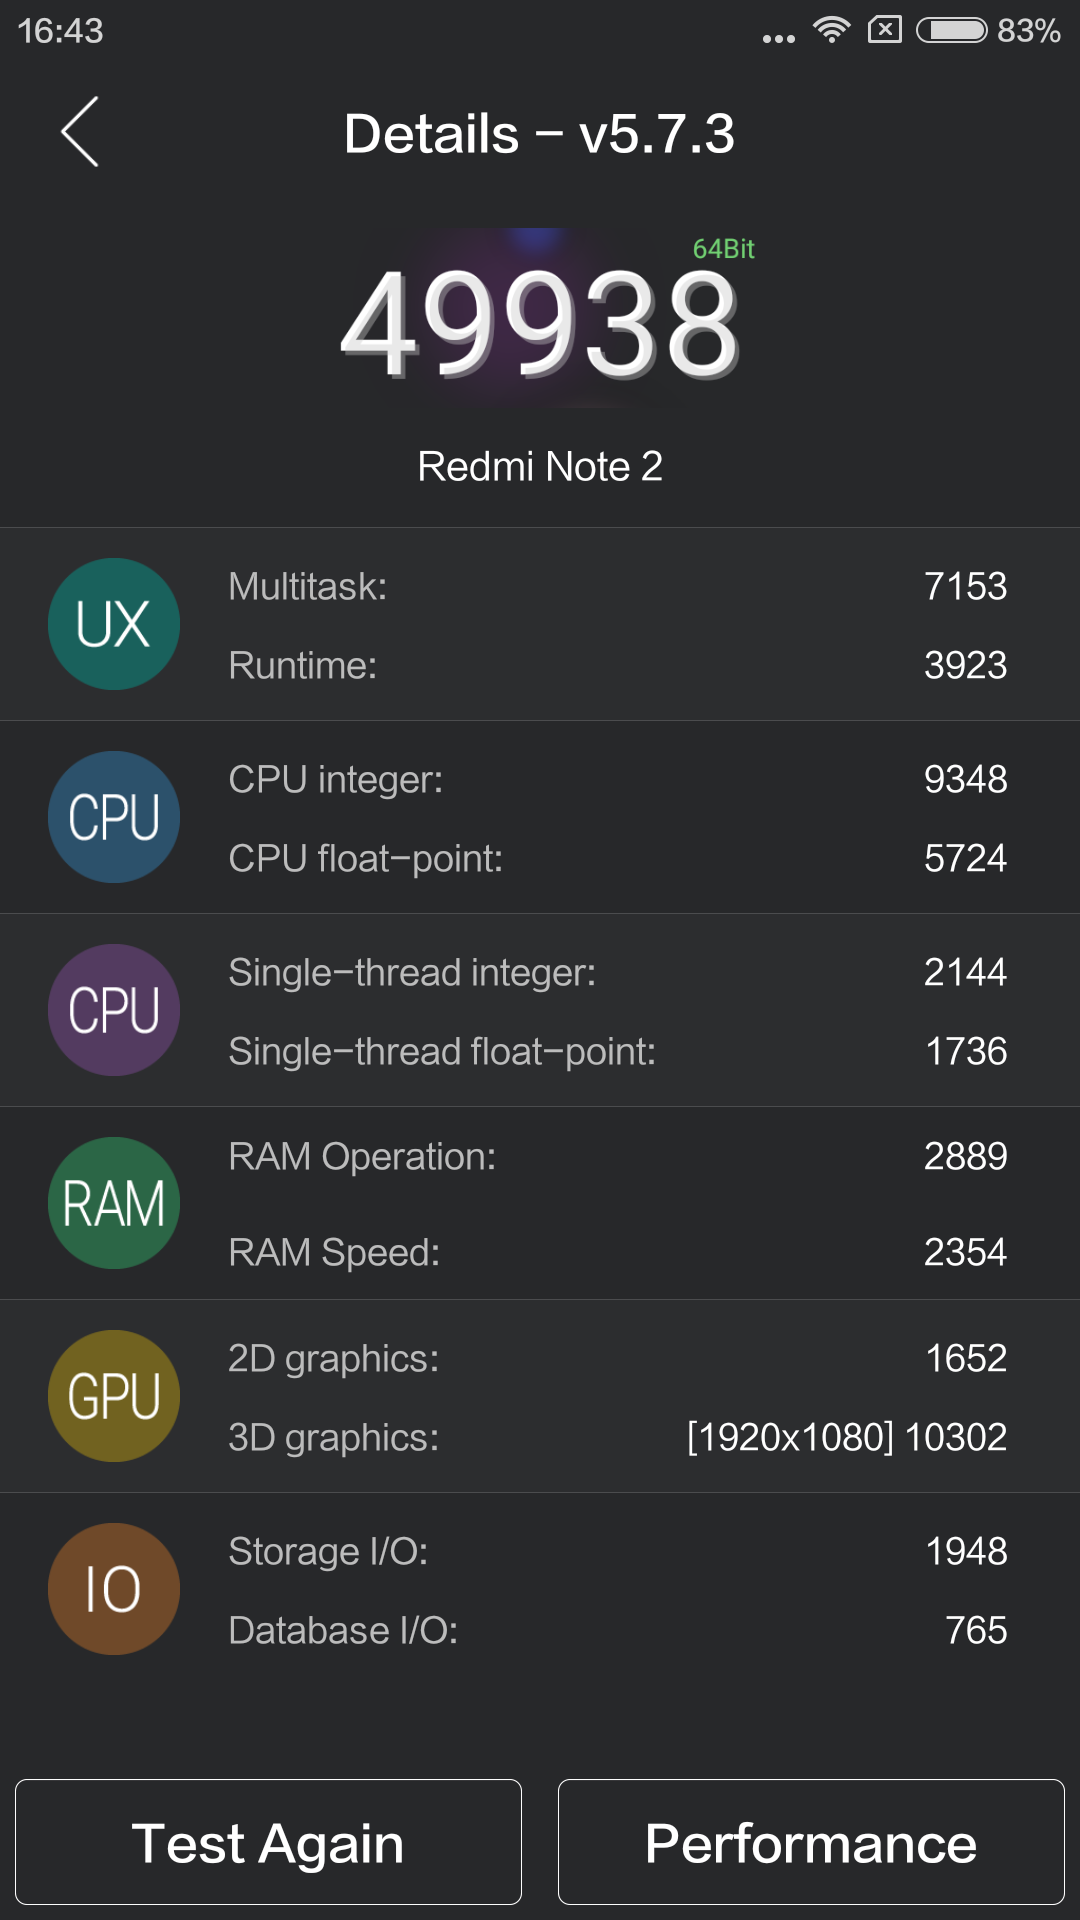Screen dimensions: 1080x1920
Task: Tap the Storage I/O result row
Action: (x=616, y=1551)
